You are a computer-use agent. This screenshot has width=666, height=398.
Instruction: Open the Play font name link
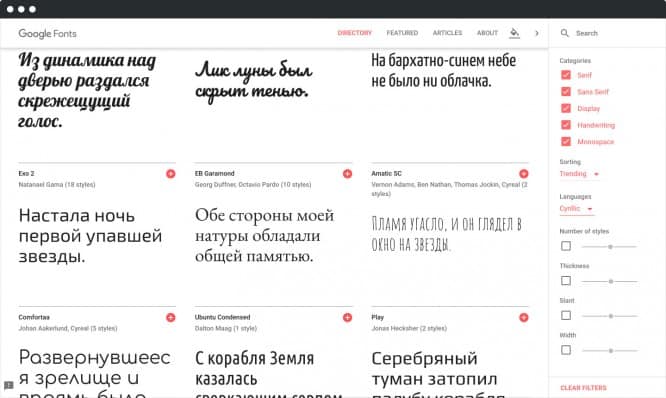coord(378,317)
